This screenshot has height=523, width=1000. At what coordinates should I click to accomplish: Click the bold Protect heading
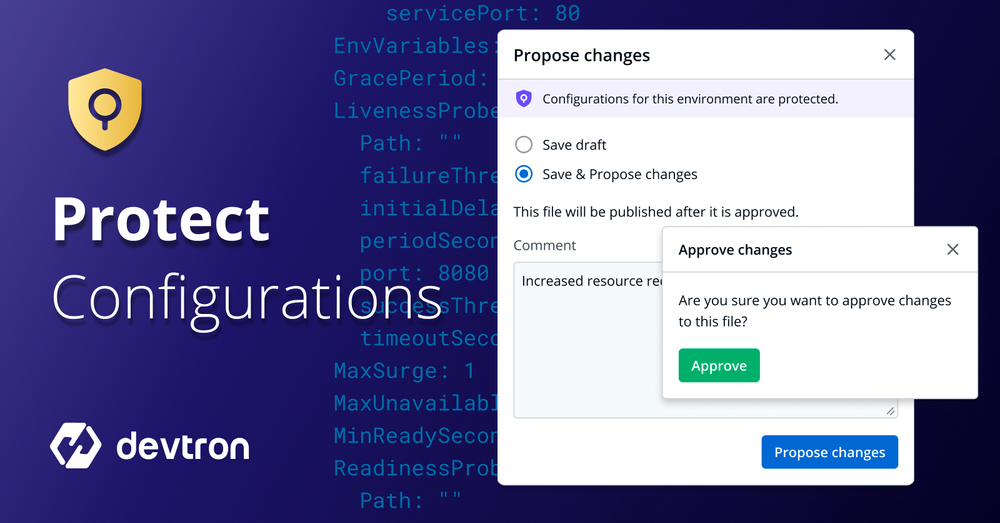pyautogui.click(x=161, y=221)
